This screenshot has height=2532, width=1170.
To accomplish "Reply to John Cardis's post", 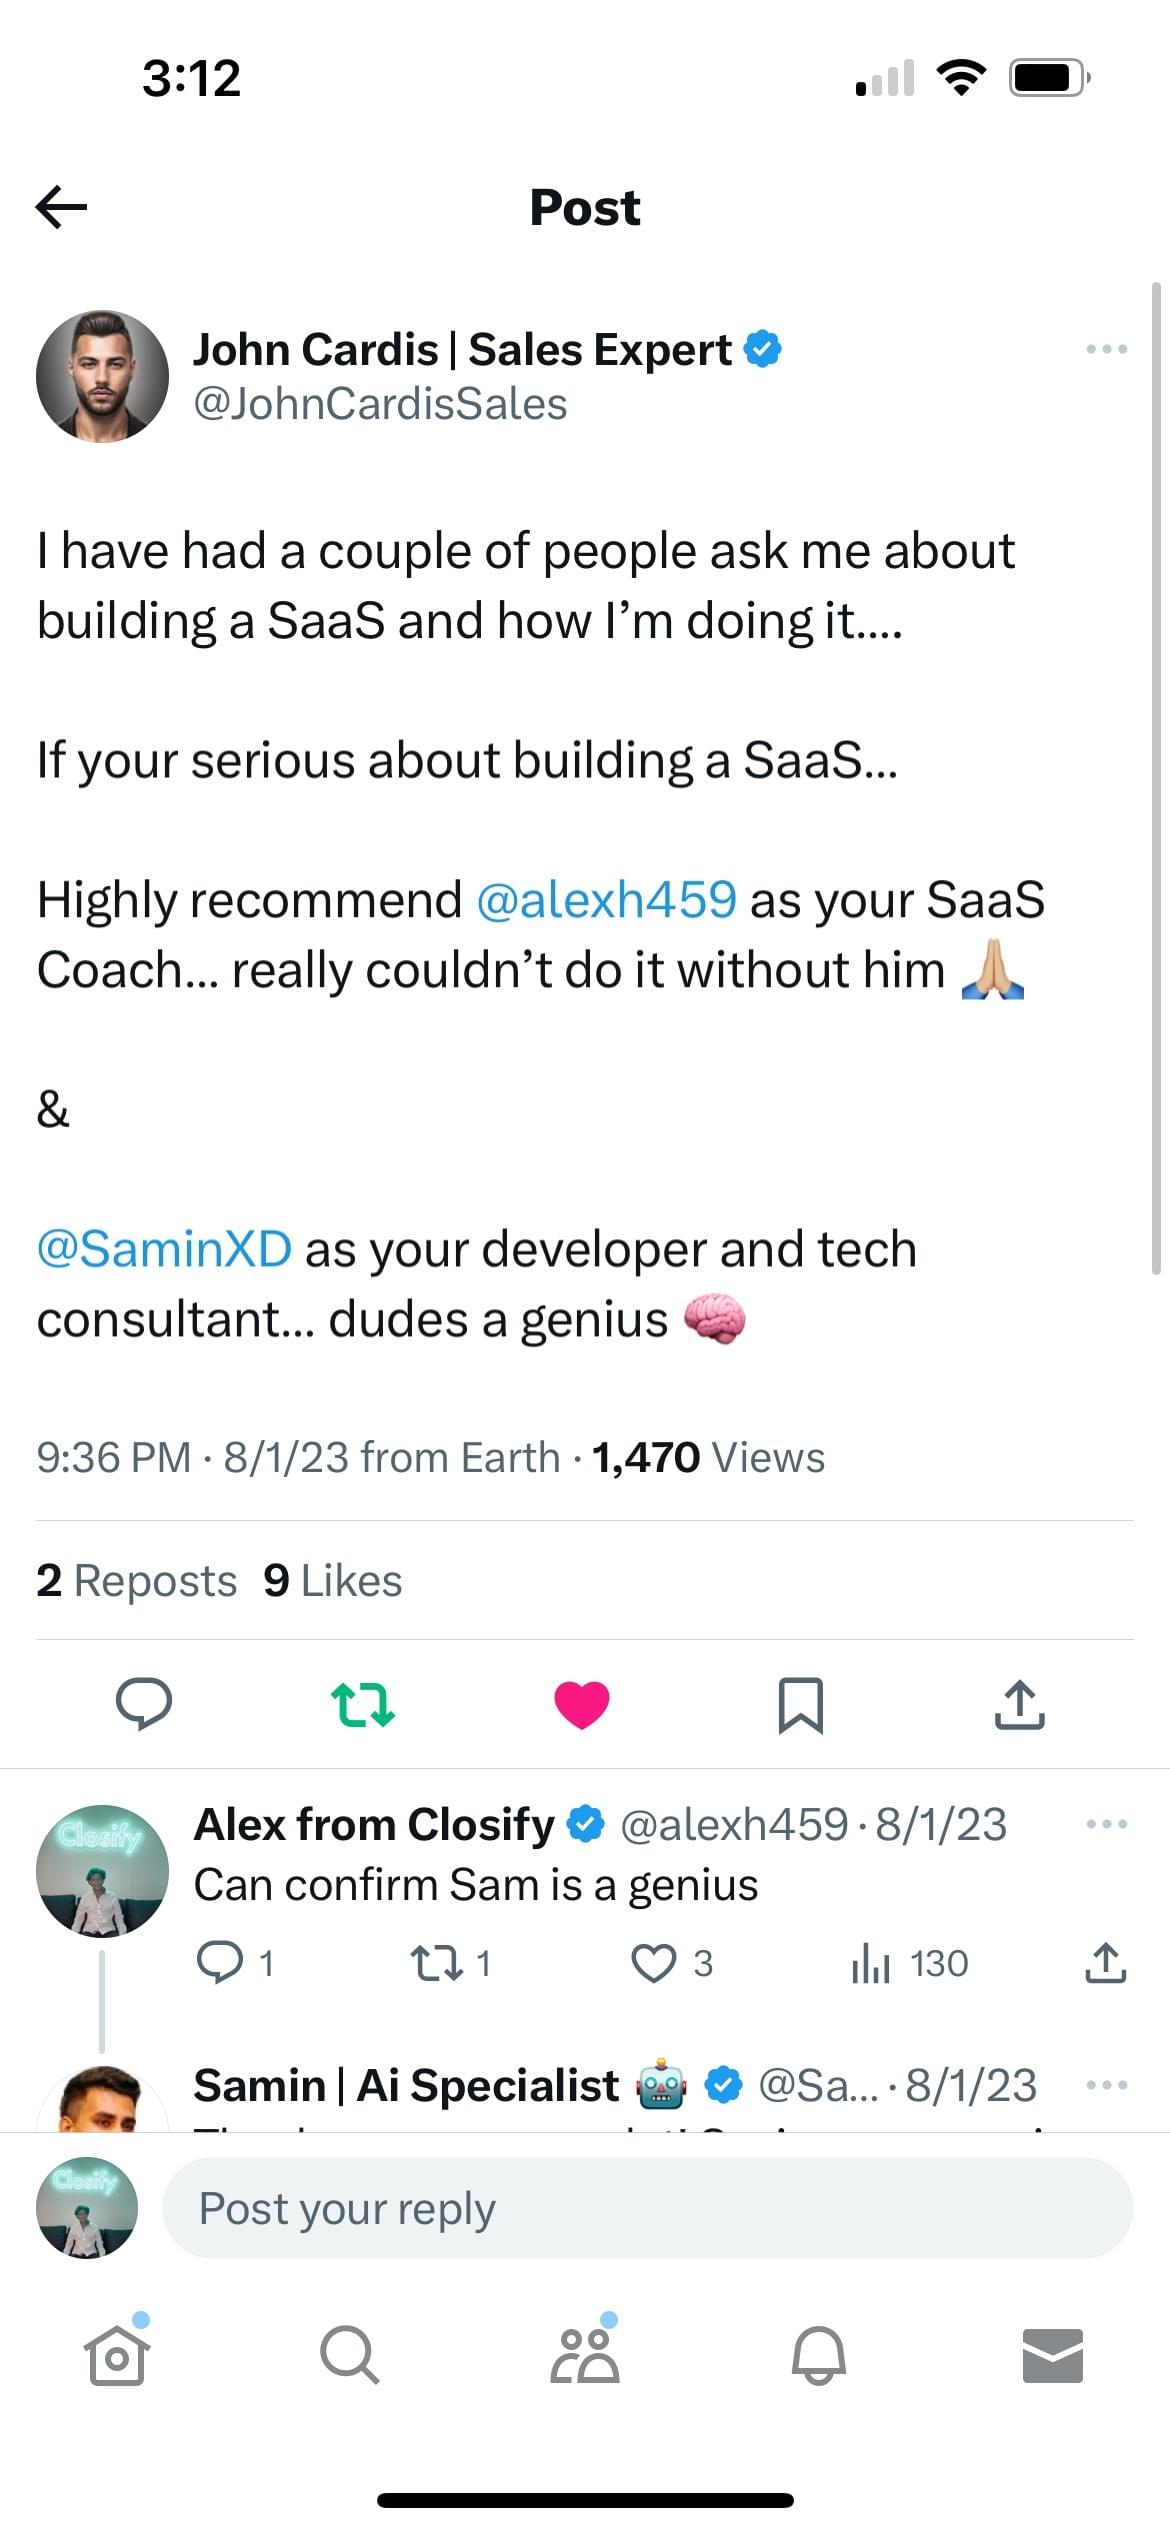I will [x=144, y=1704].
